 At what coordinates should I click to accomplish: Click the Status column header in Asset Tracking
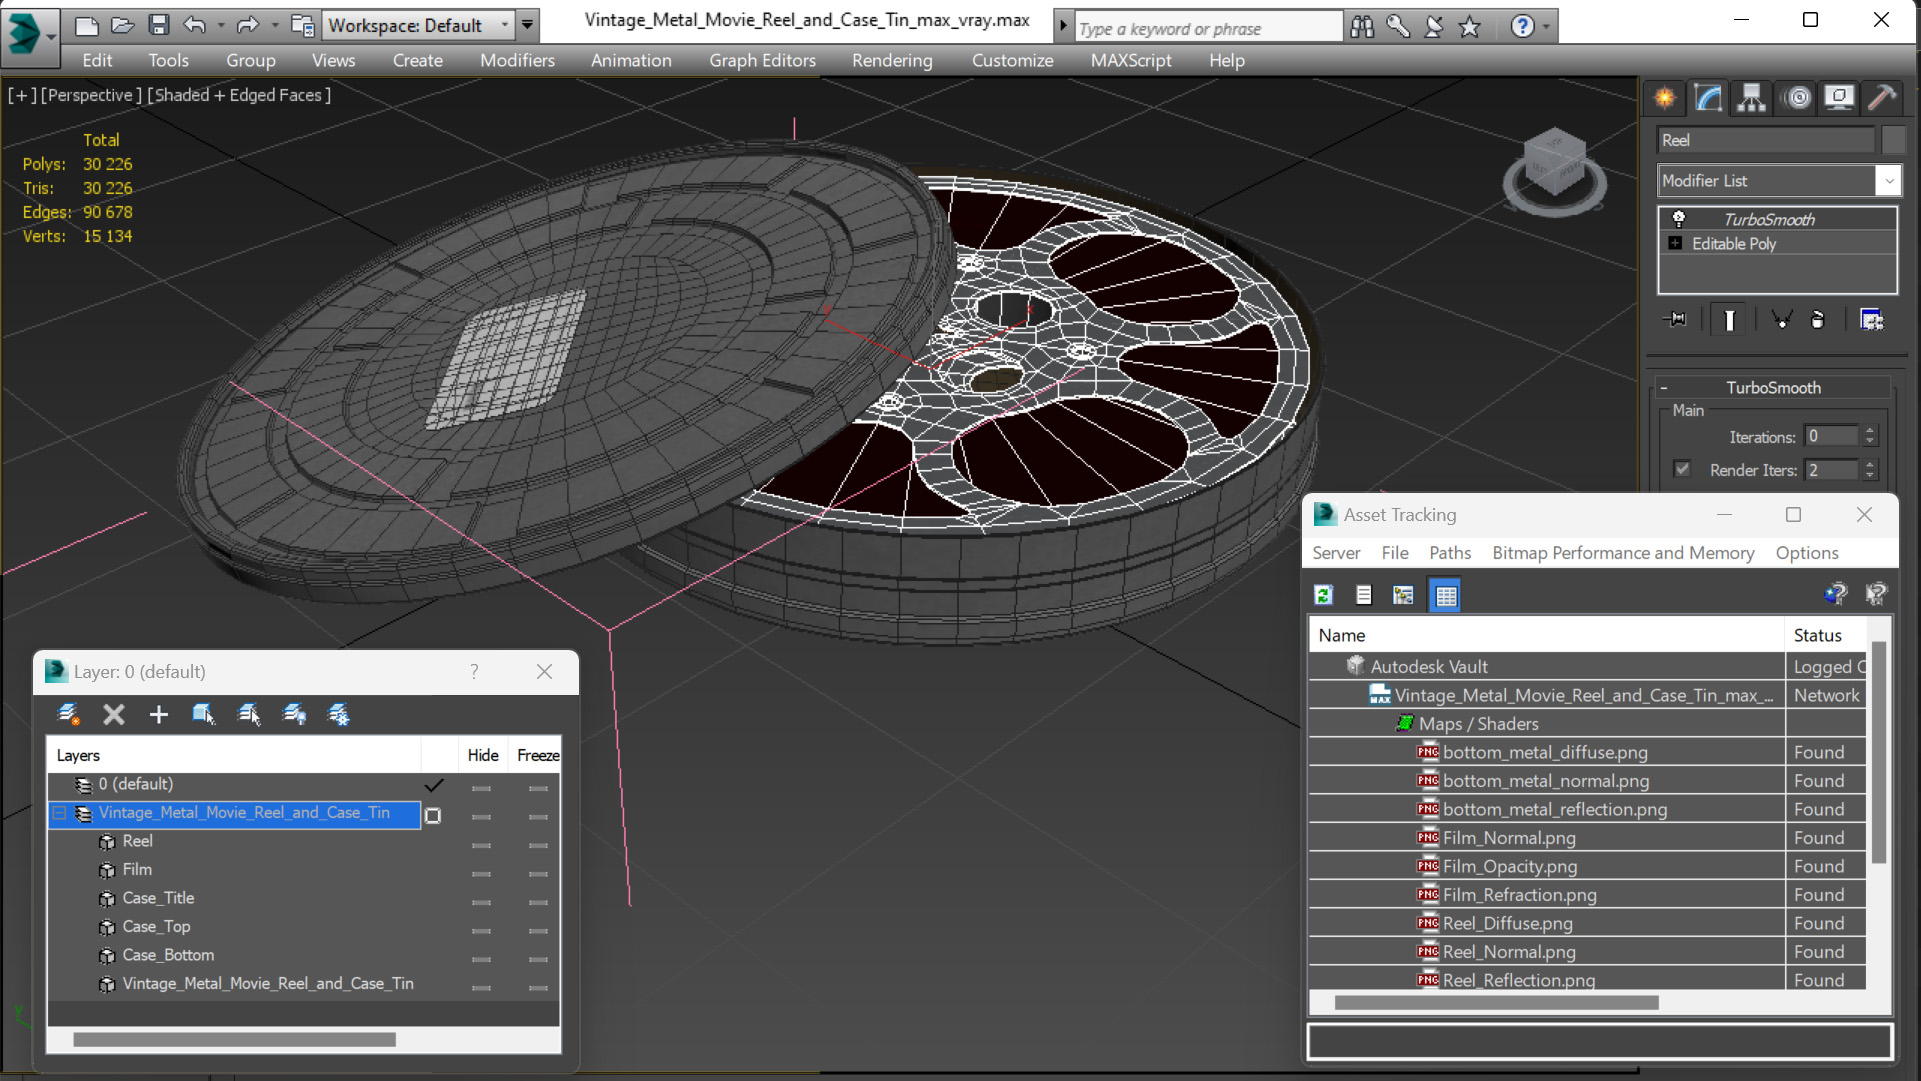(x=1825, y=635)
